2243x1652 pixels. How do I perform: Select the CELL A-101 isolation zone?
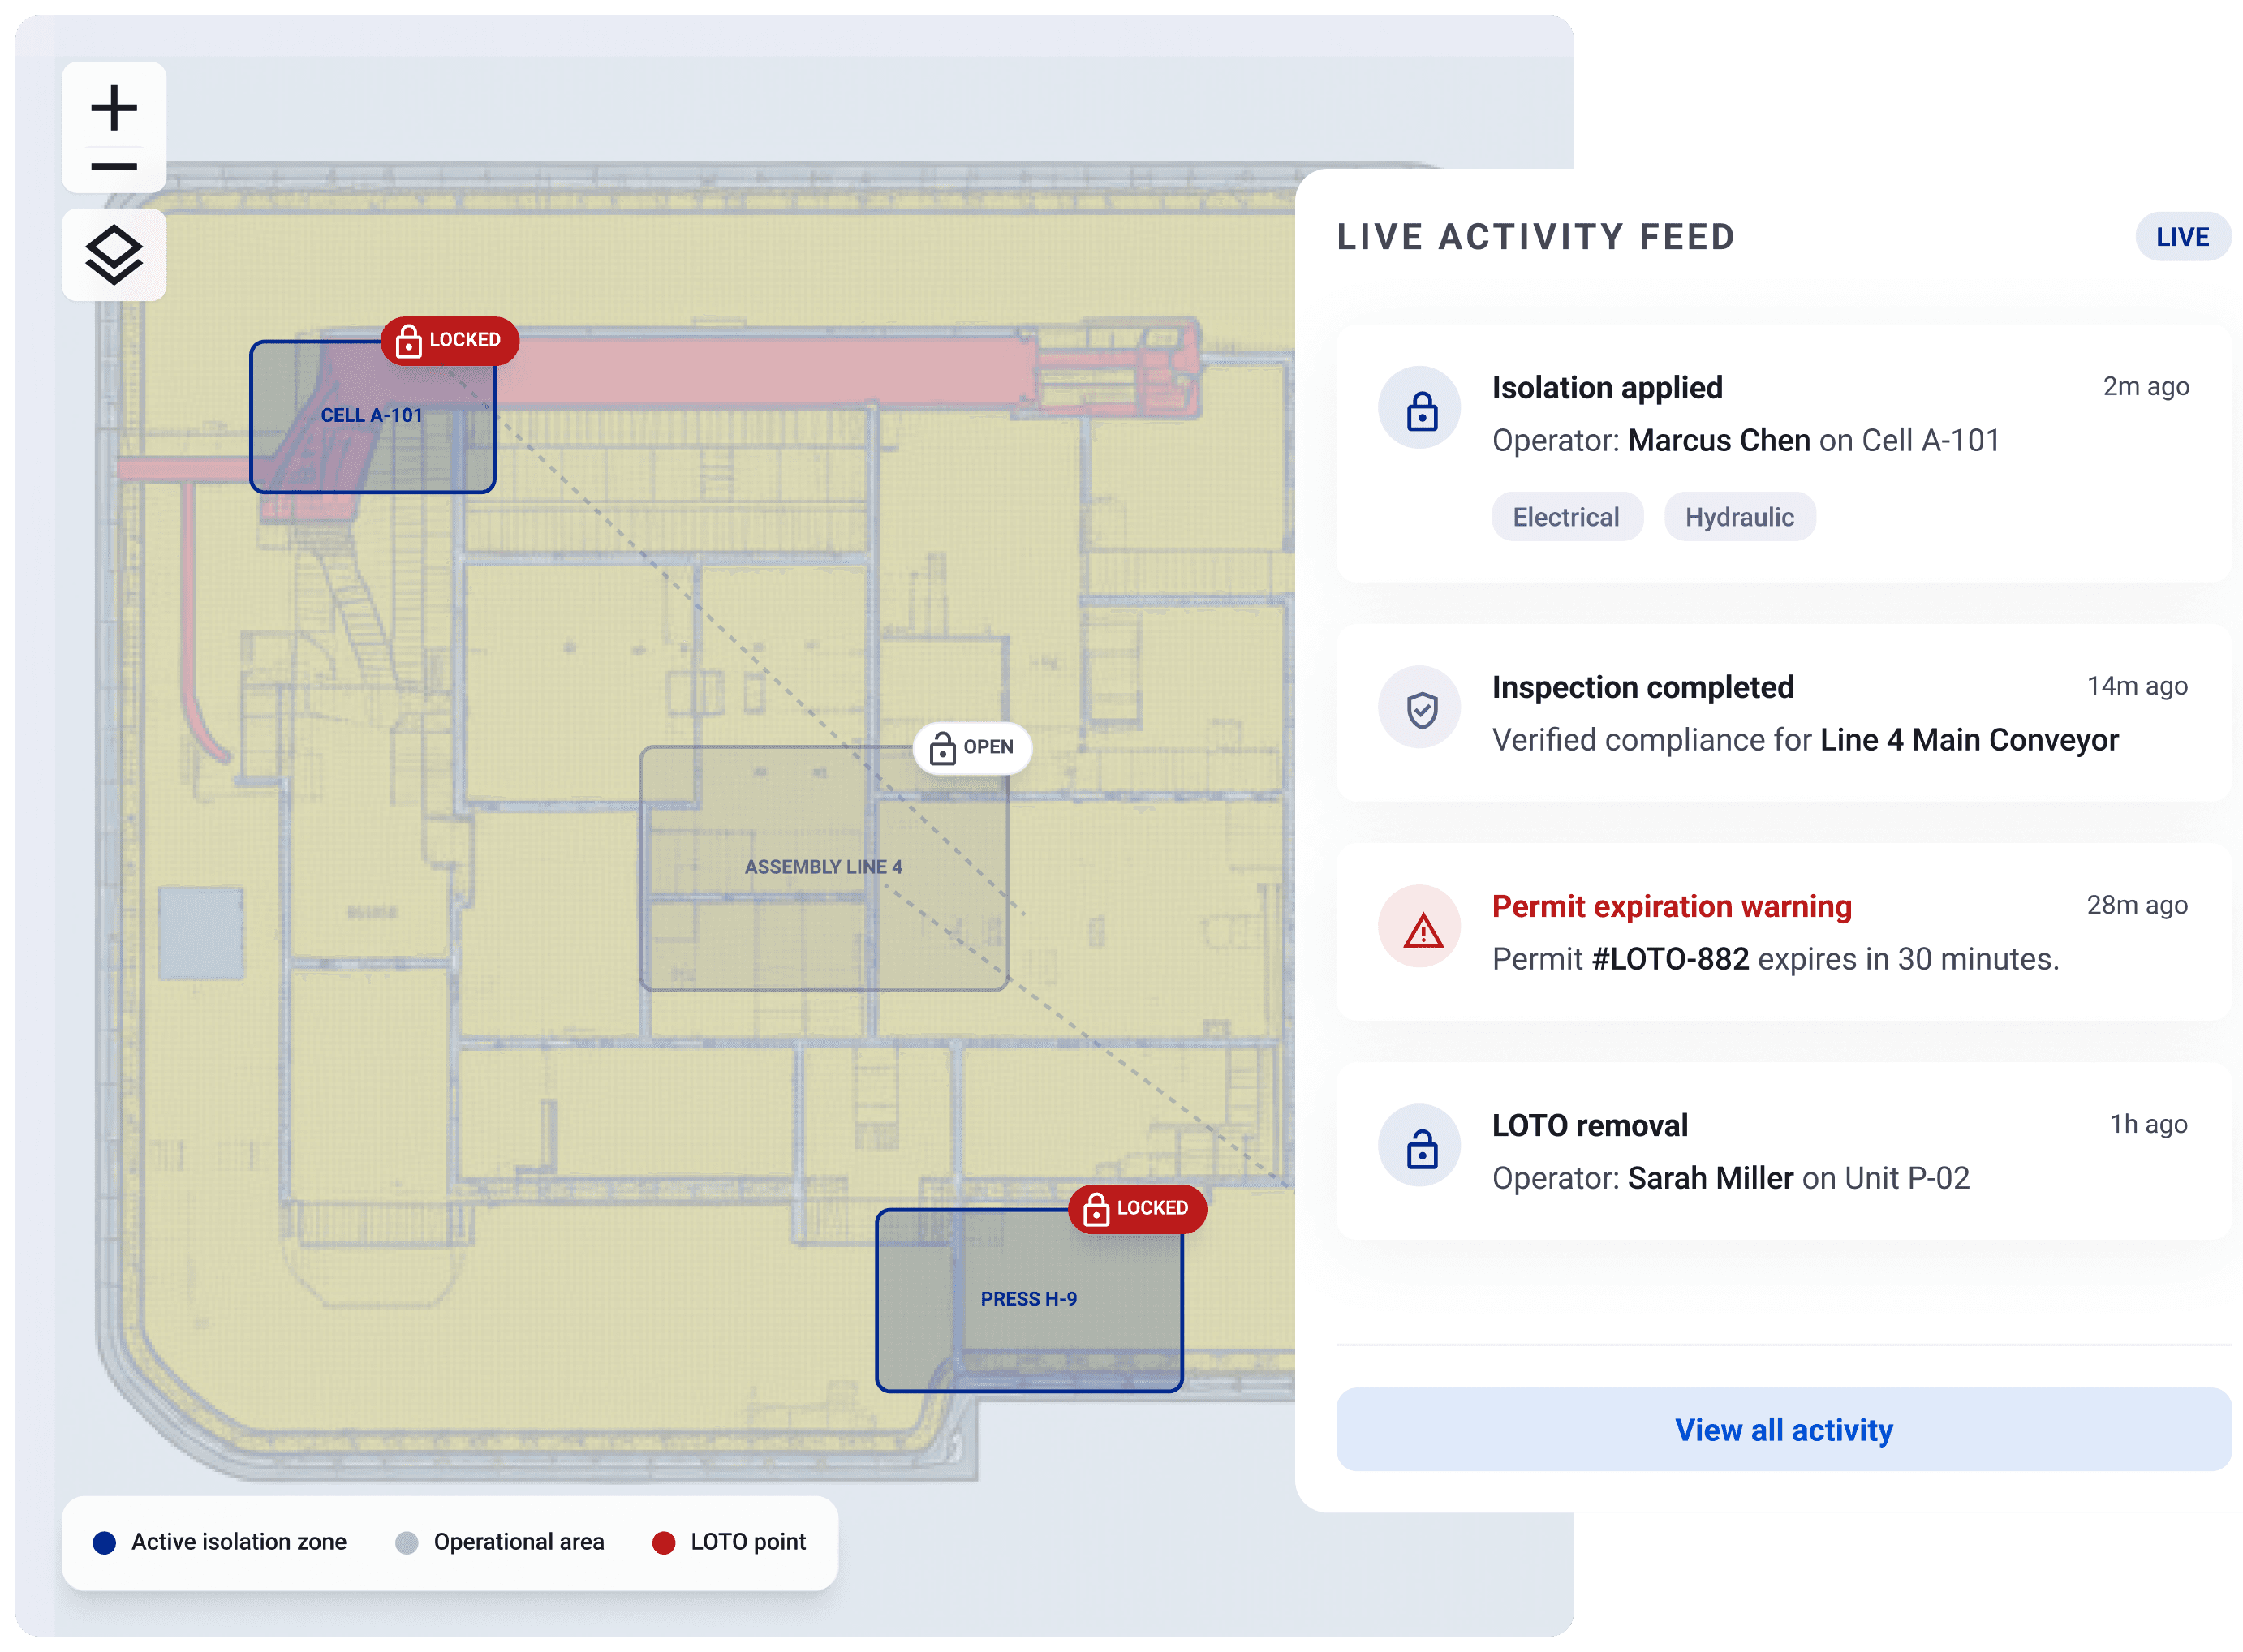pos(372,416)
